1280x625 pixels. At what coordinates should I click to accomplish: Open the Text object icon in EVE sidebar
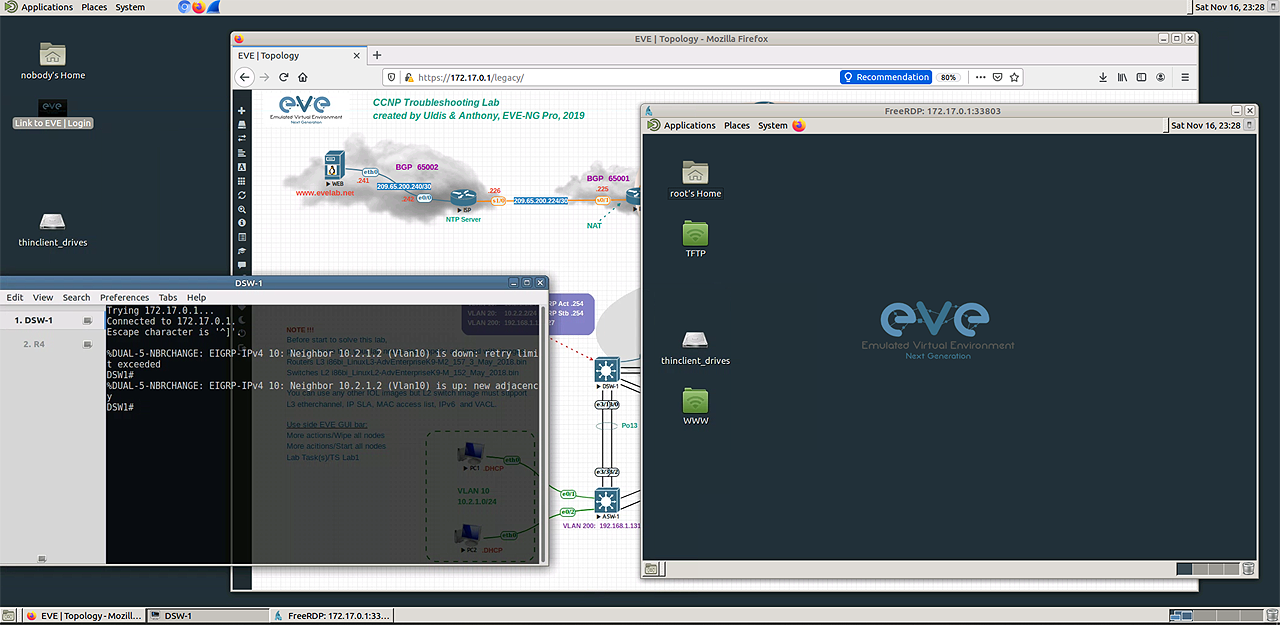click(242, 167)
